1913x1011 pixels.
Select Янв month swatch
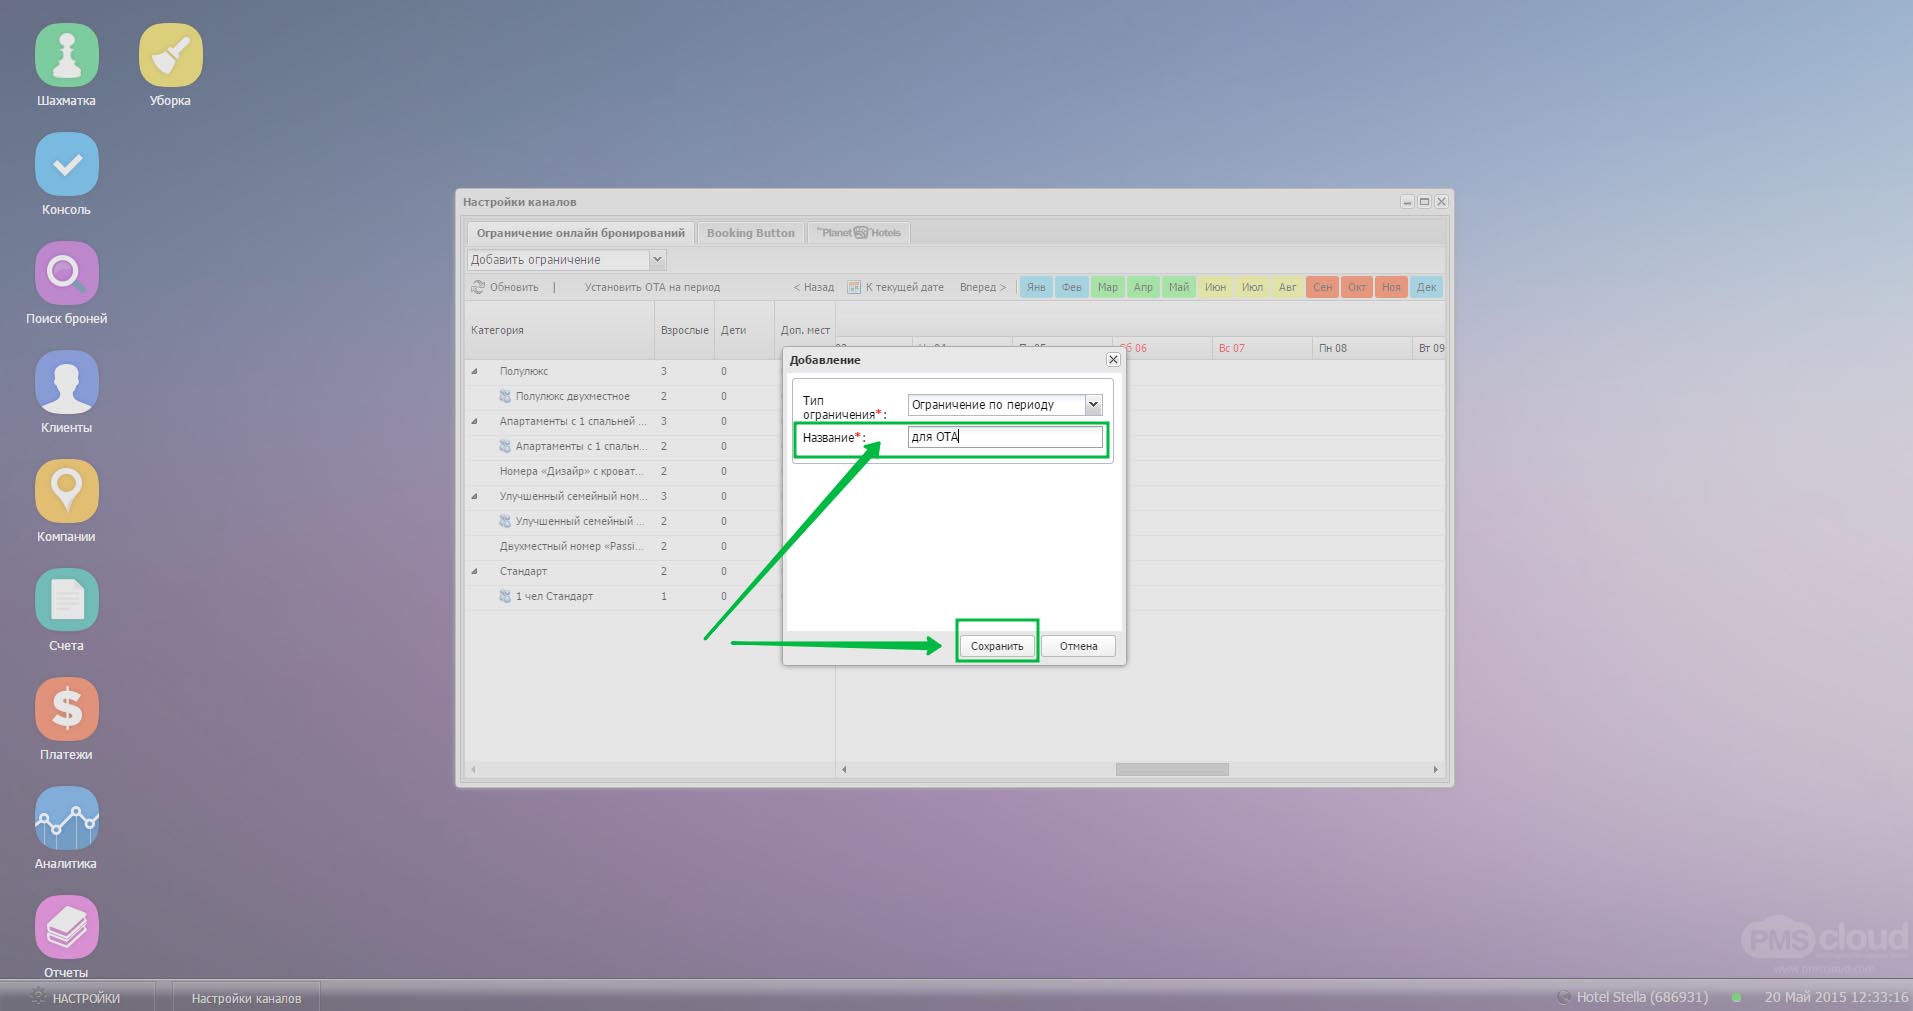[x=1036, y=287]
